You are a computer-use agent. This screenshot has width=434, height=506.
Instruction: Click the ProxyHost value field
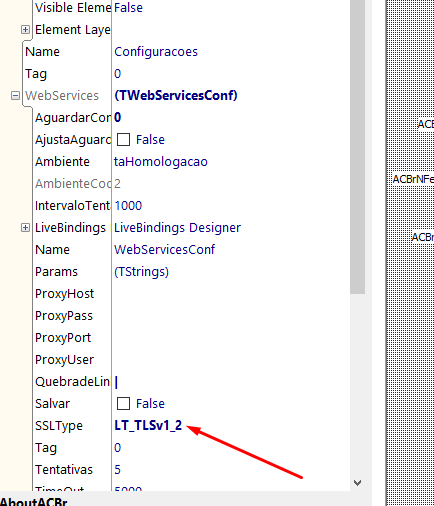point(231,294)
